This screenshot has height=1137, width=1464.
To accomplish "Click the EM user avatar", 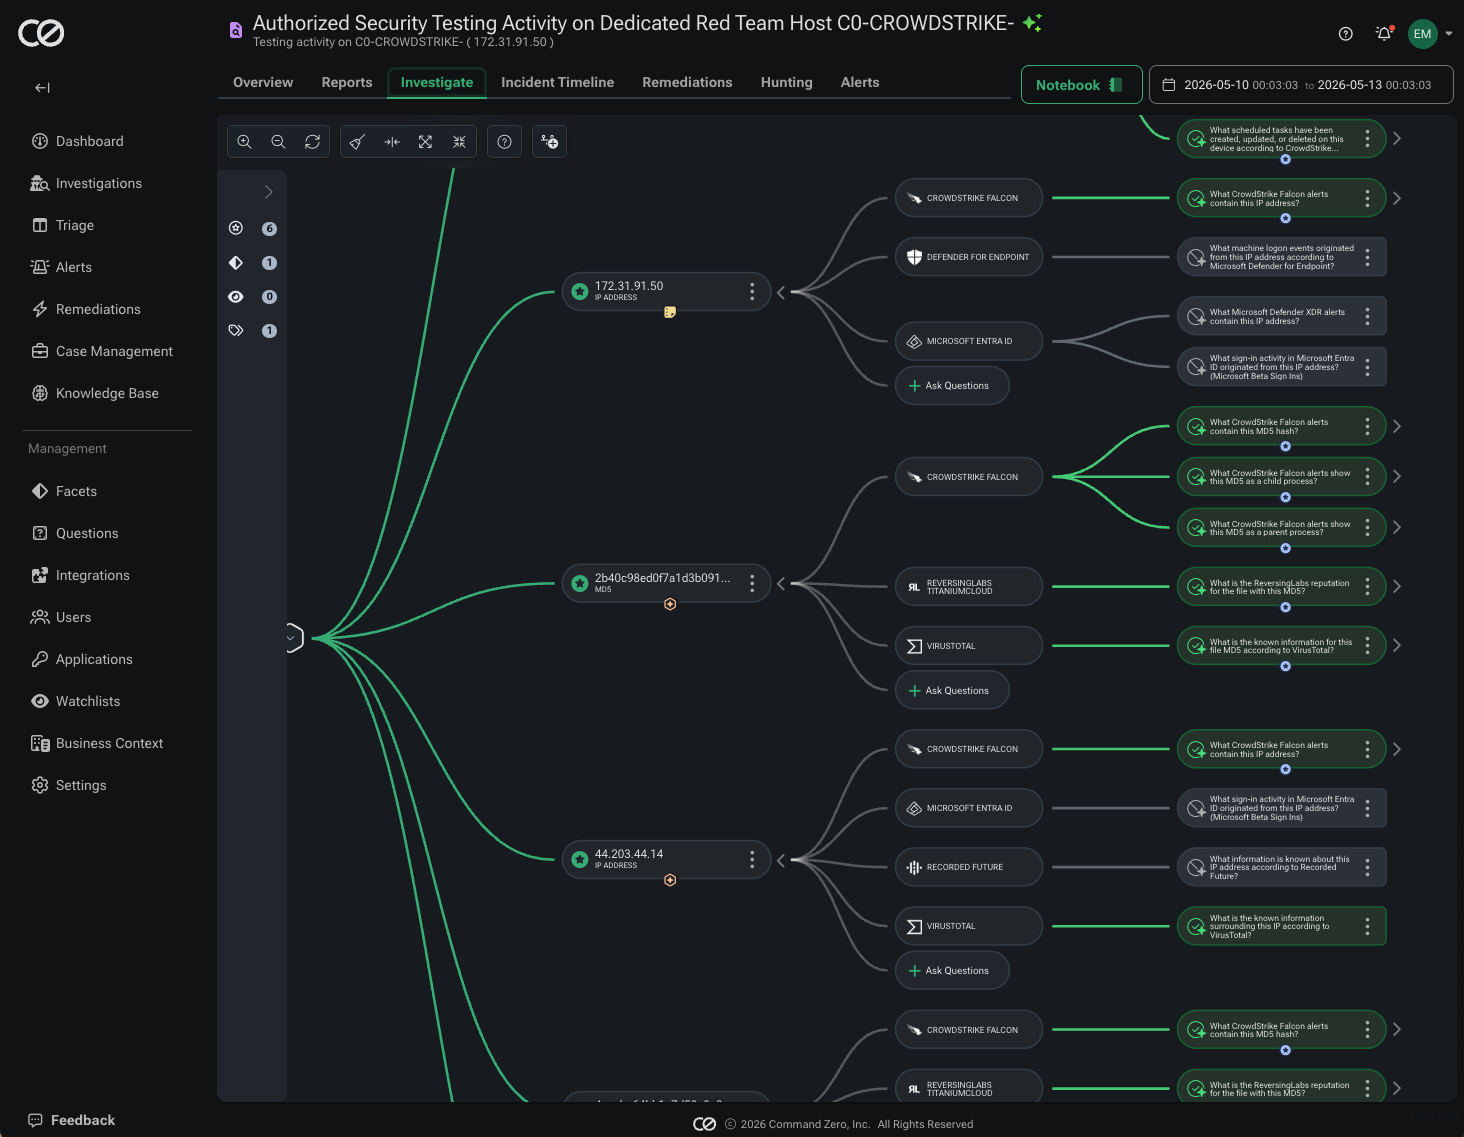I will tap(1422, 34).
